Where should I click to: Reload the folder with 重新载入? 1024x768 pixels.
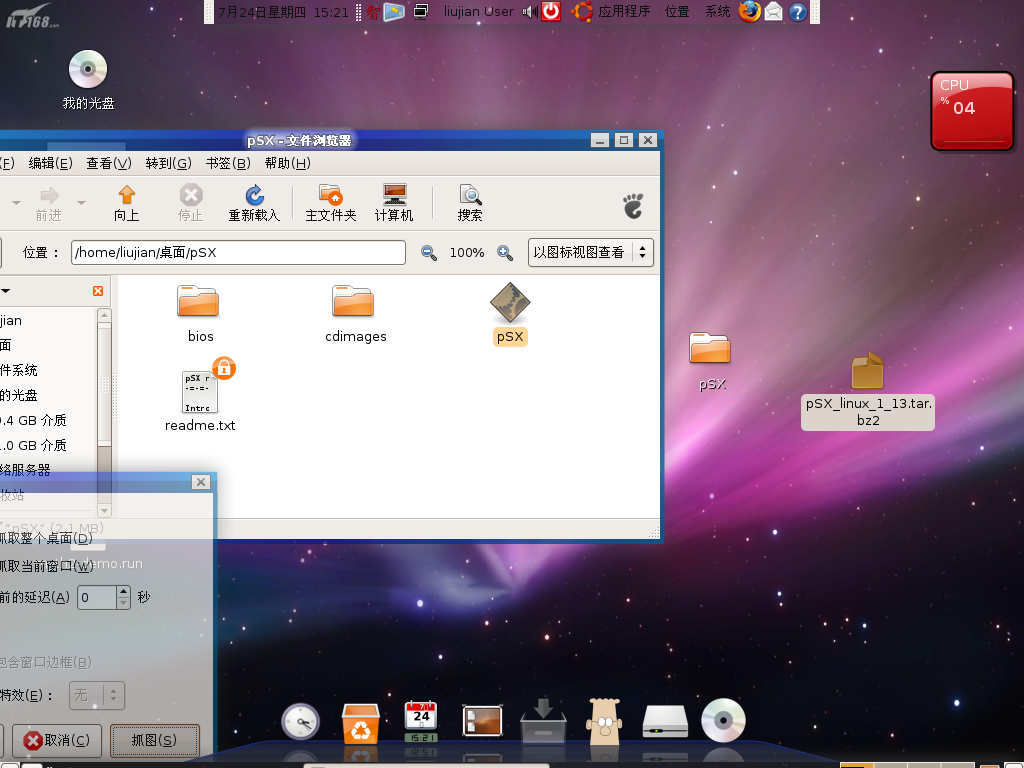(254, 203)
